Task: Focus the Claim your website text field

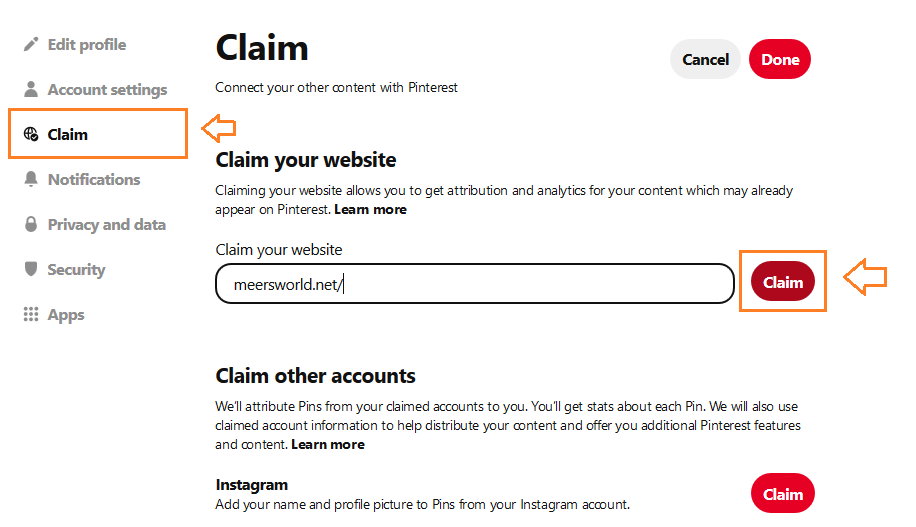Action: point(475,284)
